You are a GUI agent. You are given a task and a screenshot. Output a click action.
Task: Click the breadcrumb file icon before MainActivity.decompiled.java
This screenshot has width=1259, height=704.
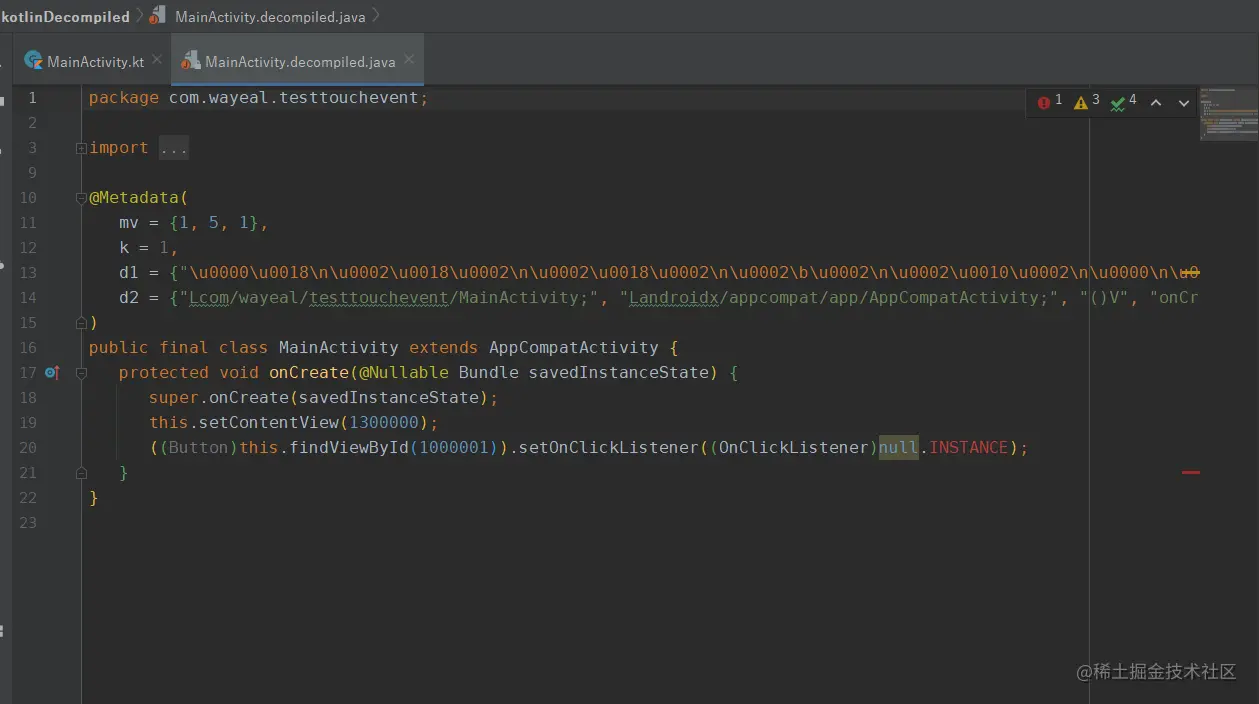tap(157, 16)
